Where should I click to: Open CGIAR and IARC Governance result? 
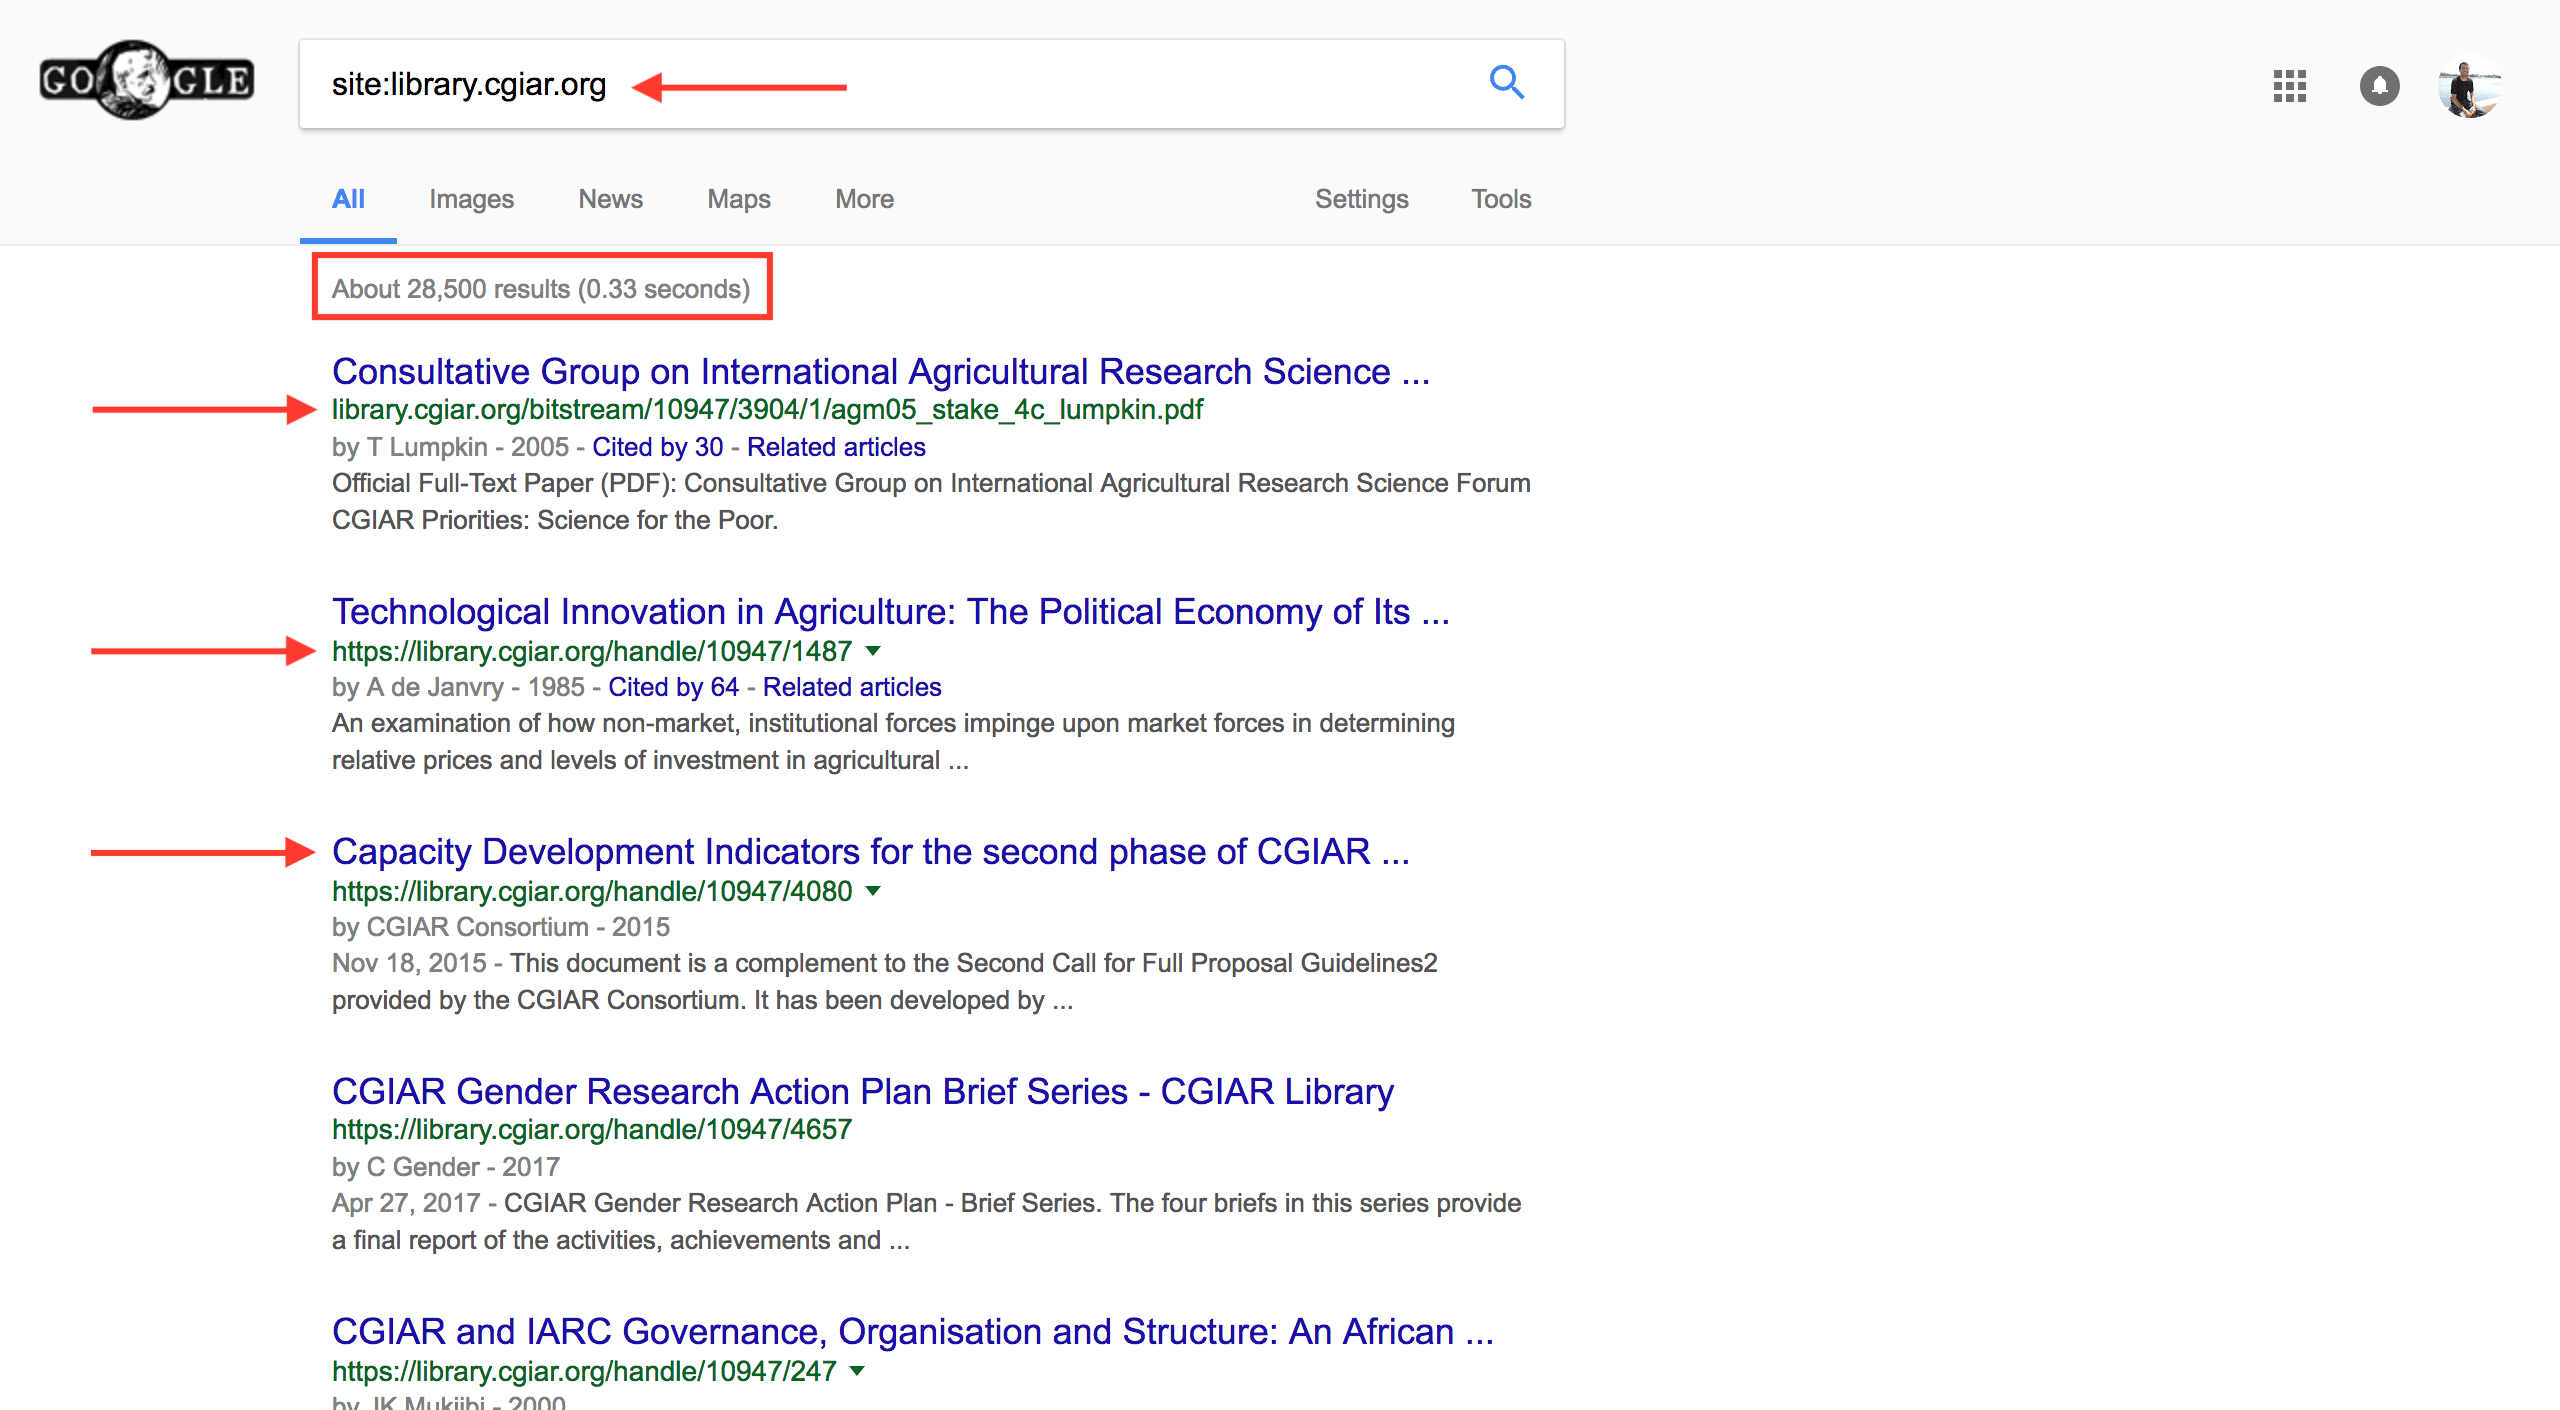coord(913,1331)
